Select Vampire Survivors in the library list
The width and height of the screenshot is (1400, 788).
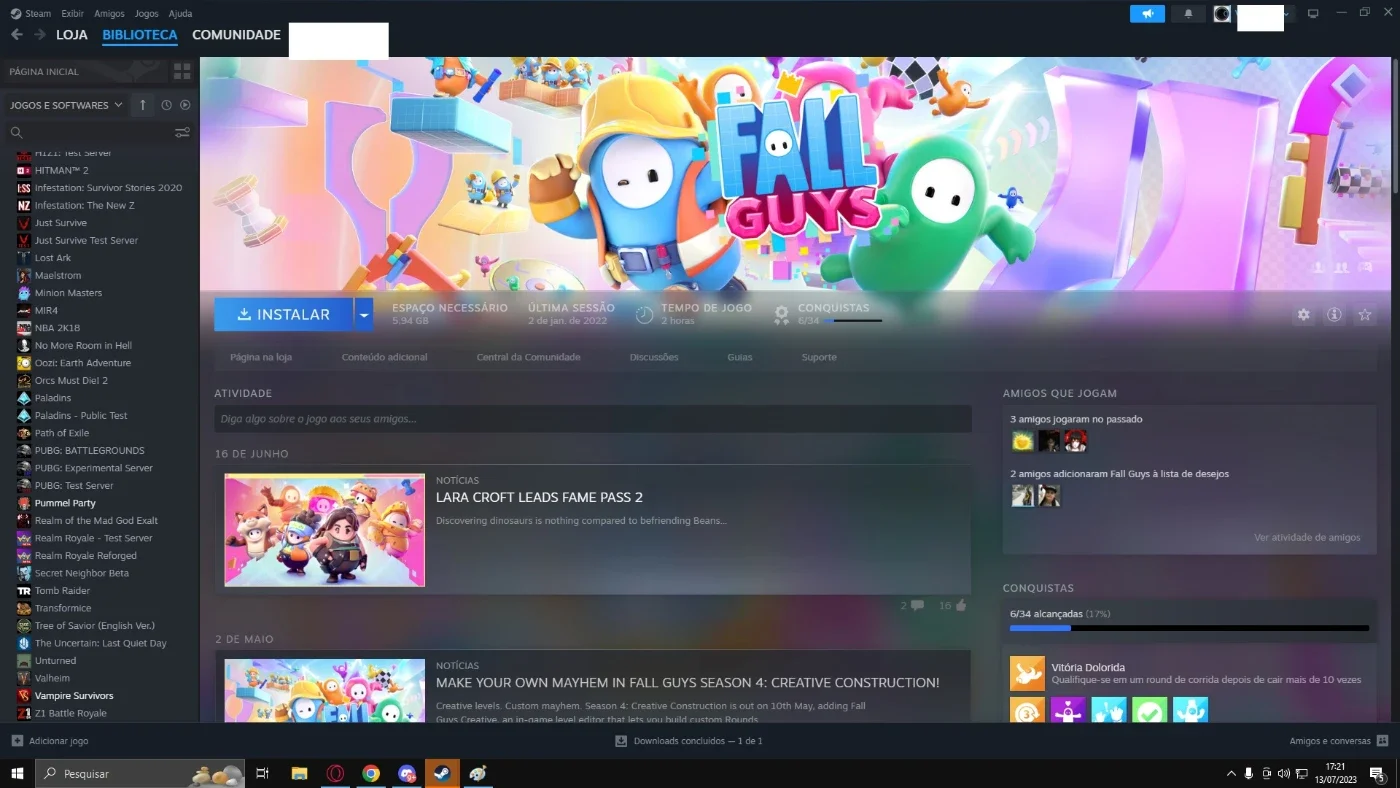coord(74,696)
